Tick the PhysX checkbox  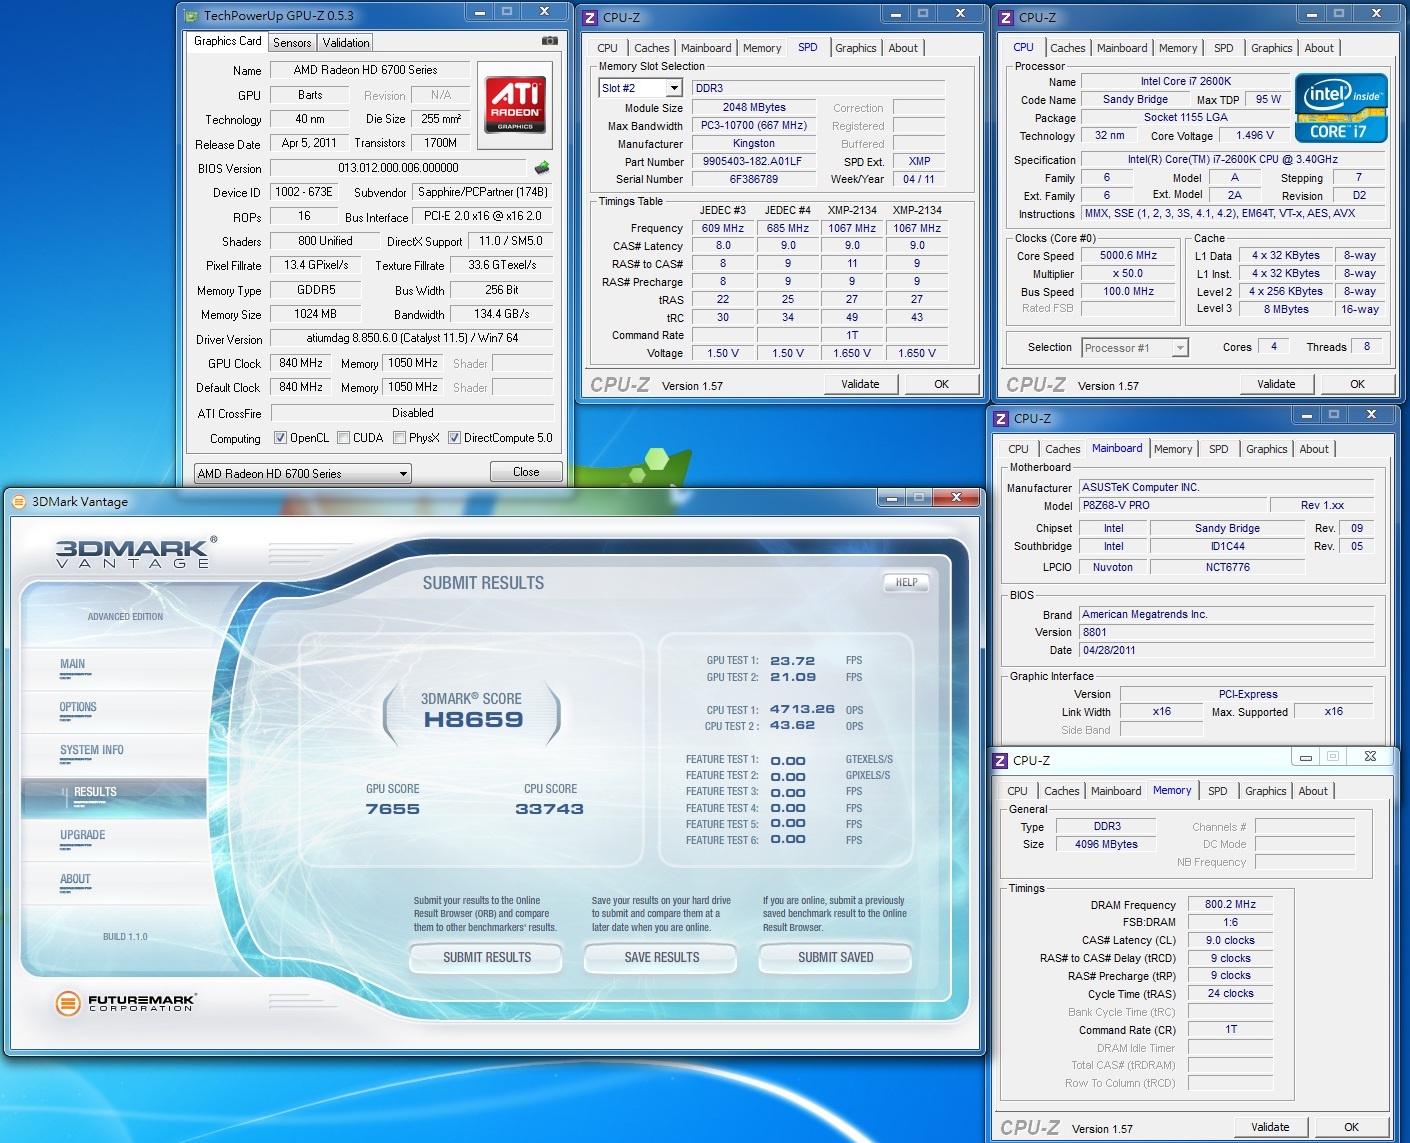point(400,438)
